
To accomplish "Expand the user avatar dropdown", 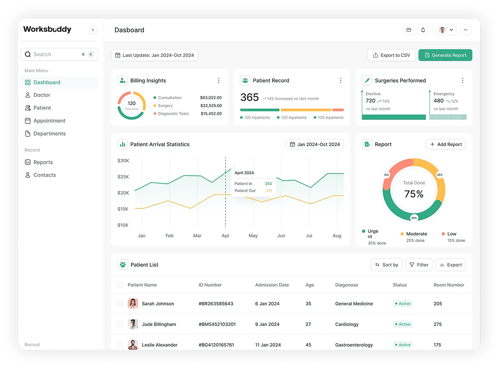I will point(446,30).
